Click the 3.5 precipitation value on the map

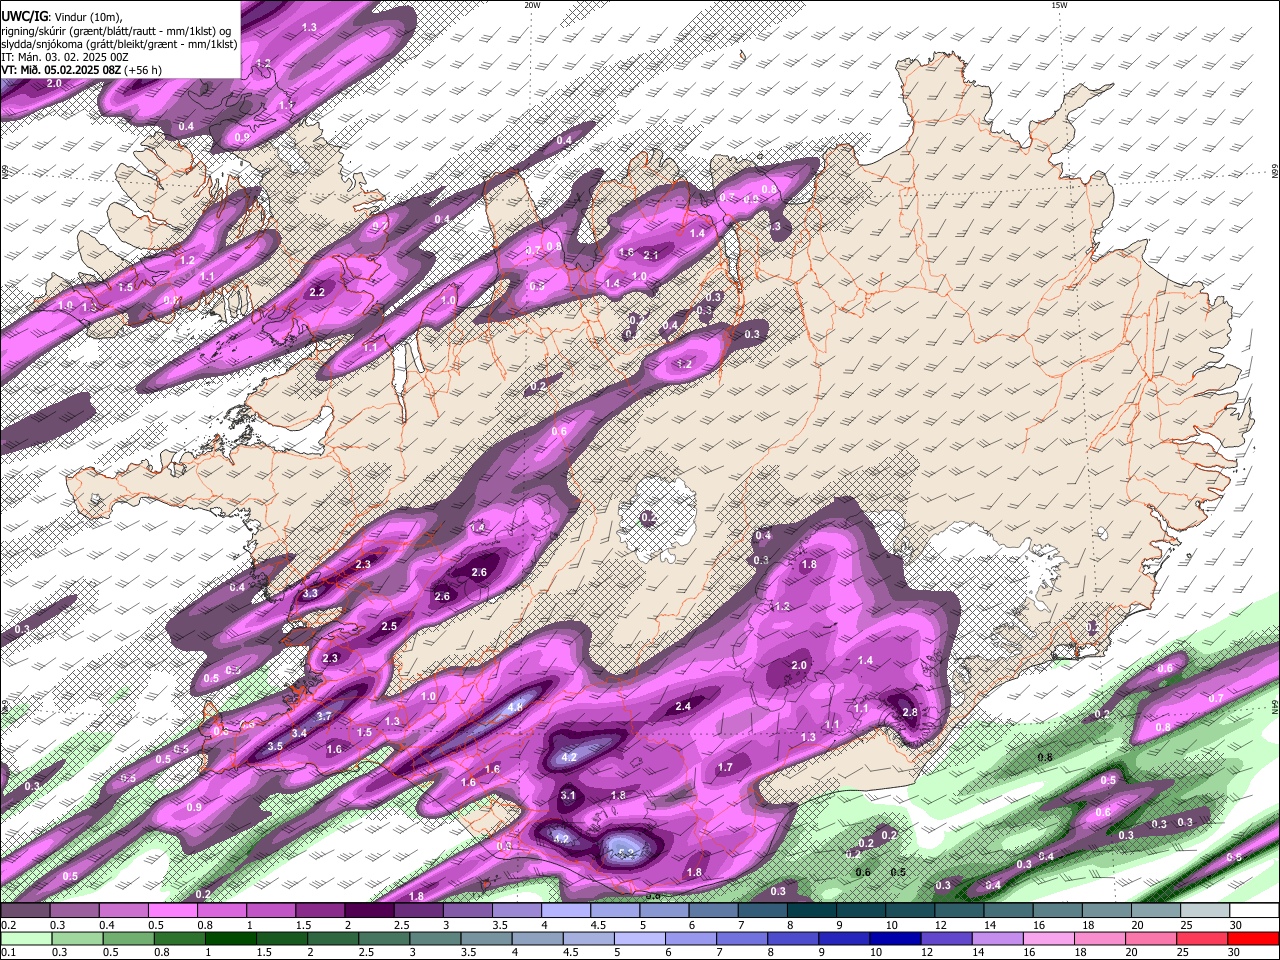point(275,746)
